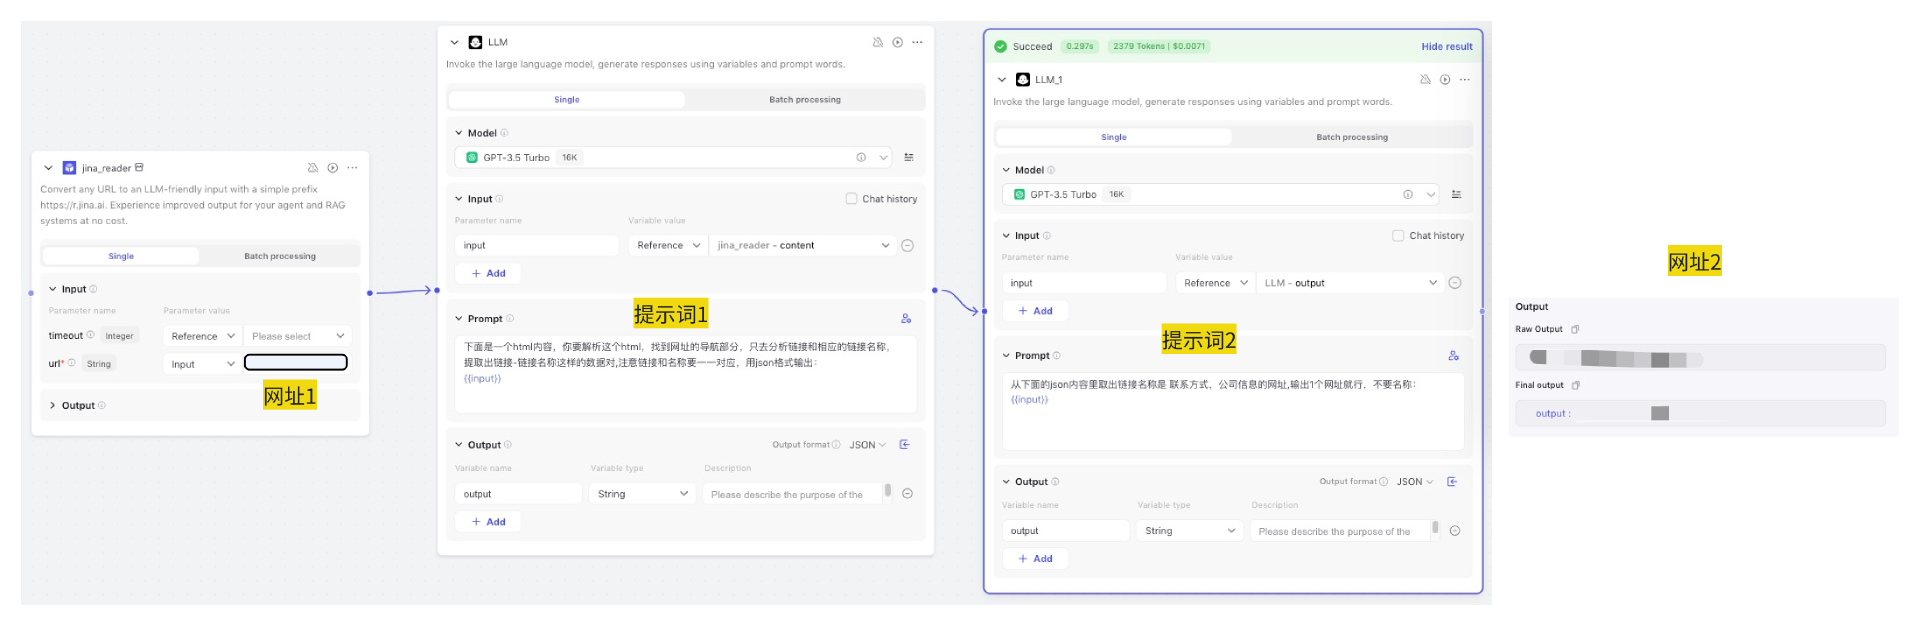Open model settings sliders icon in LLM node
The height and width of the screenshot is (626, 1920).
[x=909, y=157]
